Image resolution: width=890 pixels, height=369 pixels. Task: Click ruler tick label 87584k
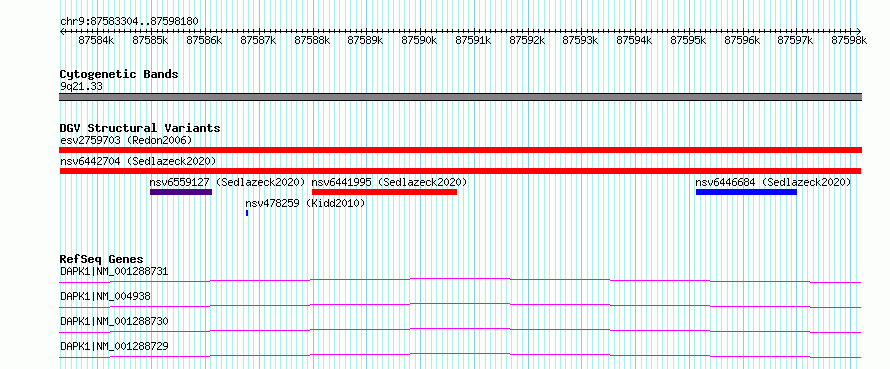pos(96,40)
